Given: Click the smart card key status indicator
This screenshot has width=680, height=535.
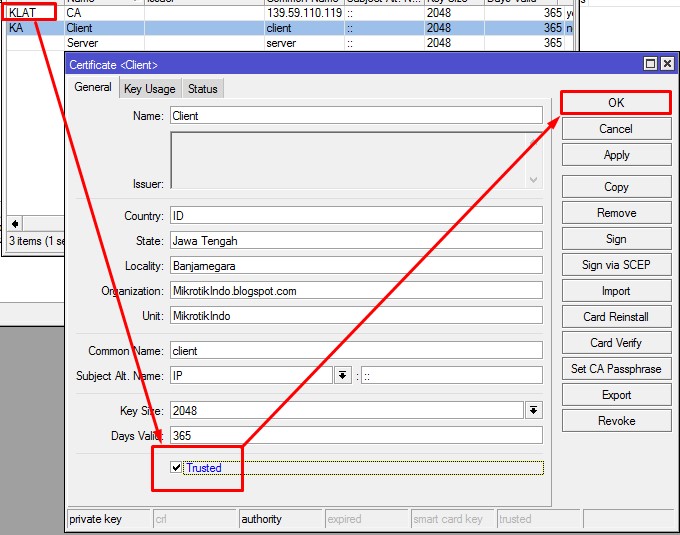Looking at the screenshot, I should (x=453, y=519).
